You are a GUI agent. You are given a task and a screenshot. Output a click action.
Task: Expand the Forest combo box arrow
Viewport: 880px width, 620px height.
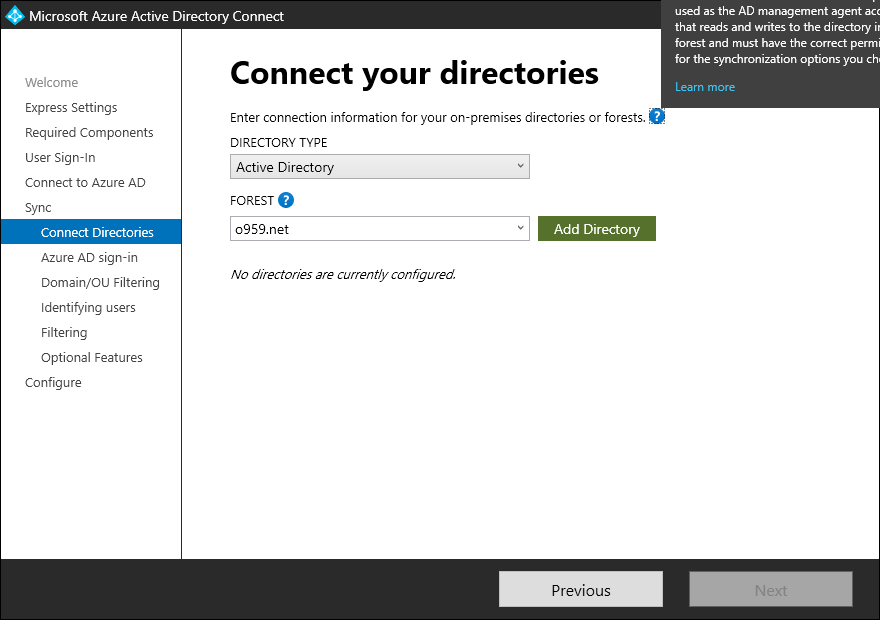520,228
